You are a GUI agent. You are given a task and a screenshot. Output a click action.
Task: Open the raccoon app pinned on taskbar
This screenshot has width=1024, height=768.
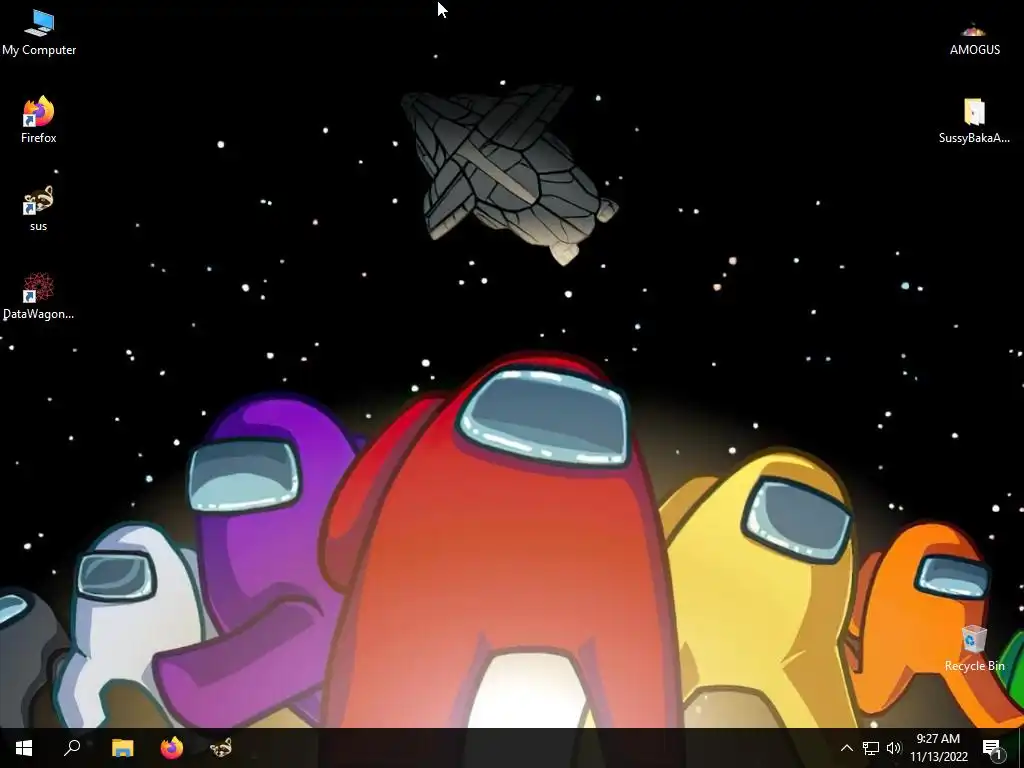coord(221,748)
